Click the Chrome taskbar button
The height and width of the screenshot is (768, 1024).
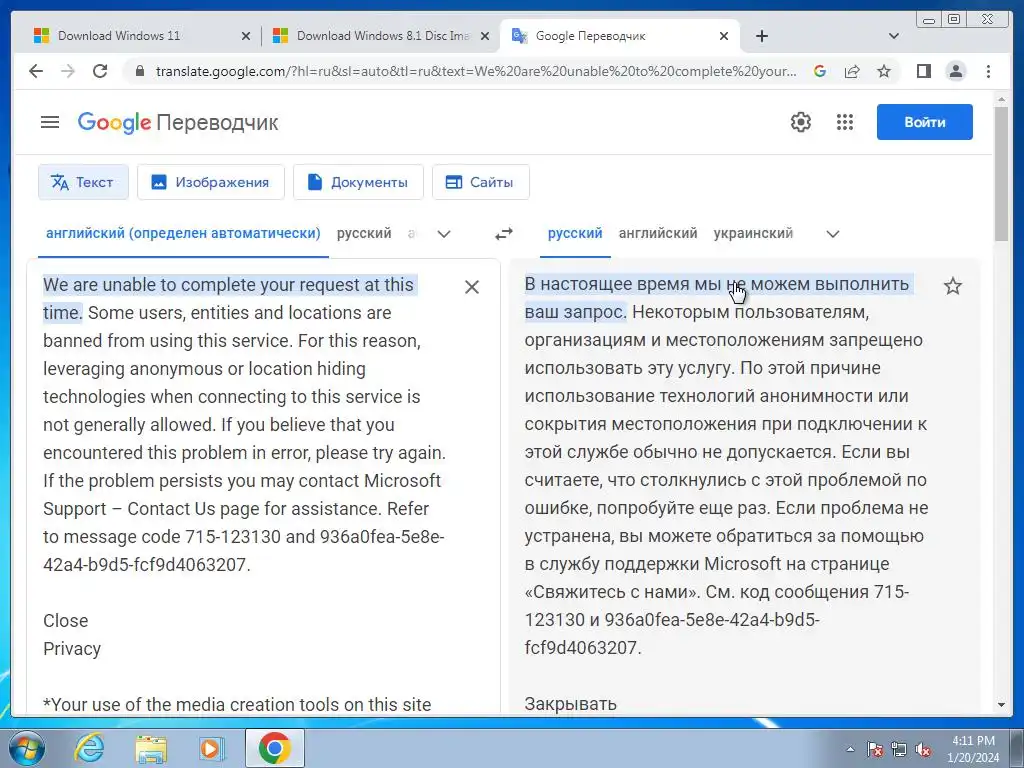tap(274, 748)
